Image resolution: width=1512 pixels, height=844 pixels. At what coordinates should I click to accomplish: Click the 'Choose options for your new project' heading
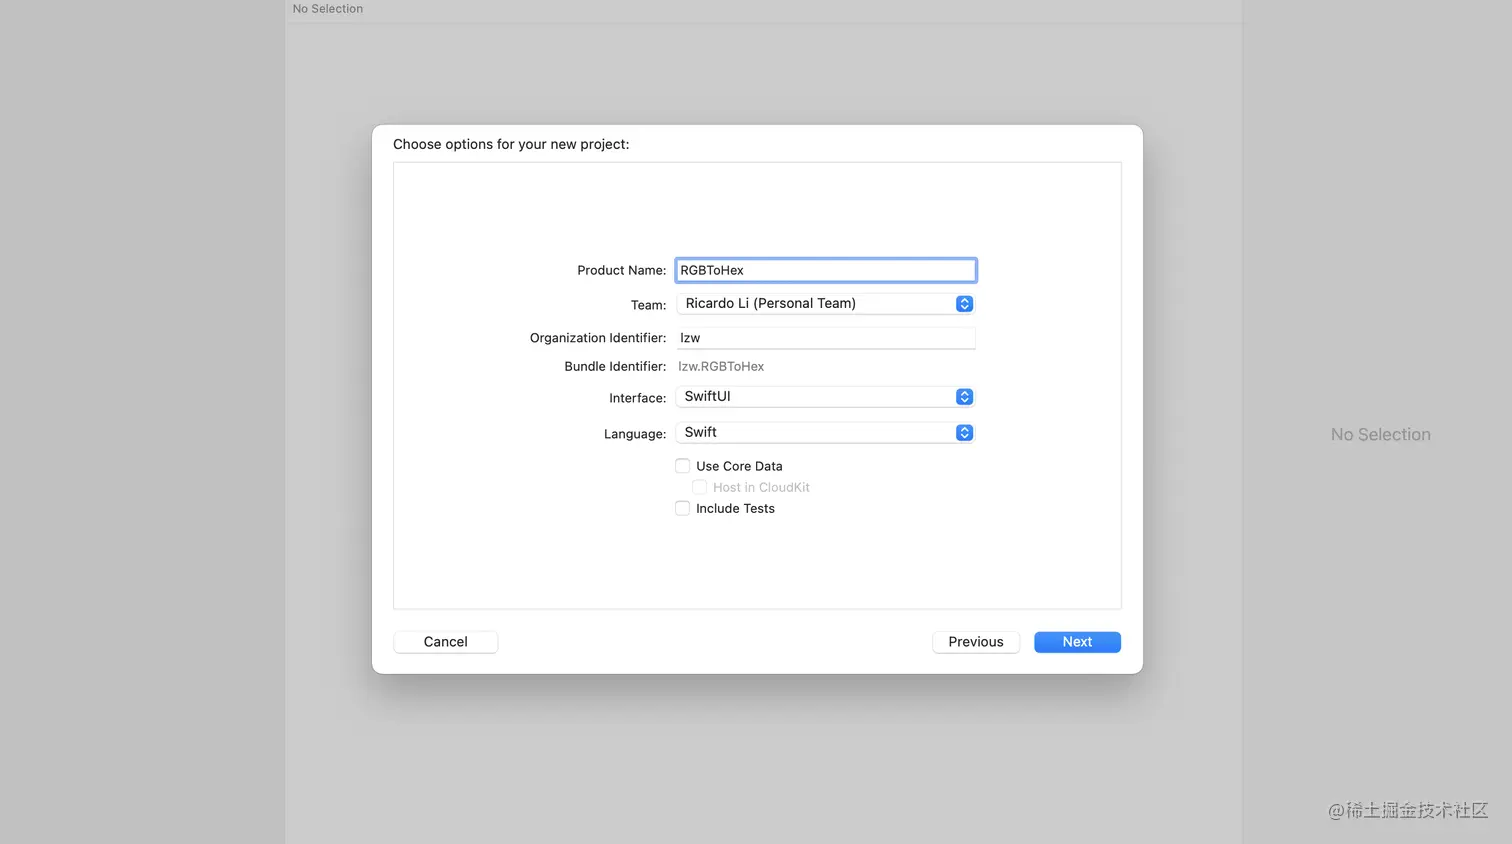point(511,145)
